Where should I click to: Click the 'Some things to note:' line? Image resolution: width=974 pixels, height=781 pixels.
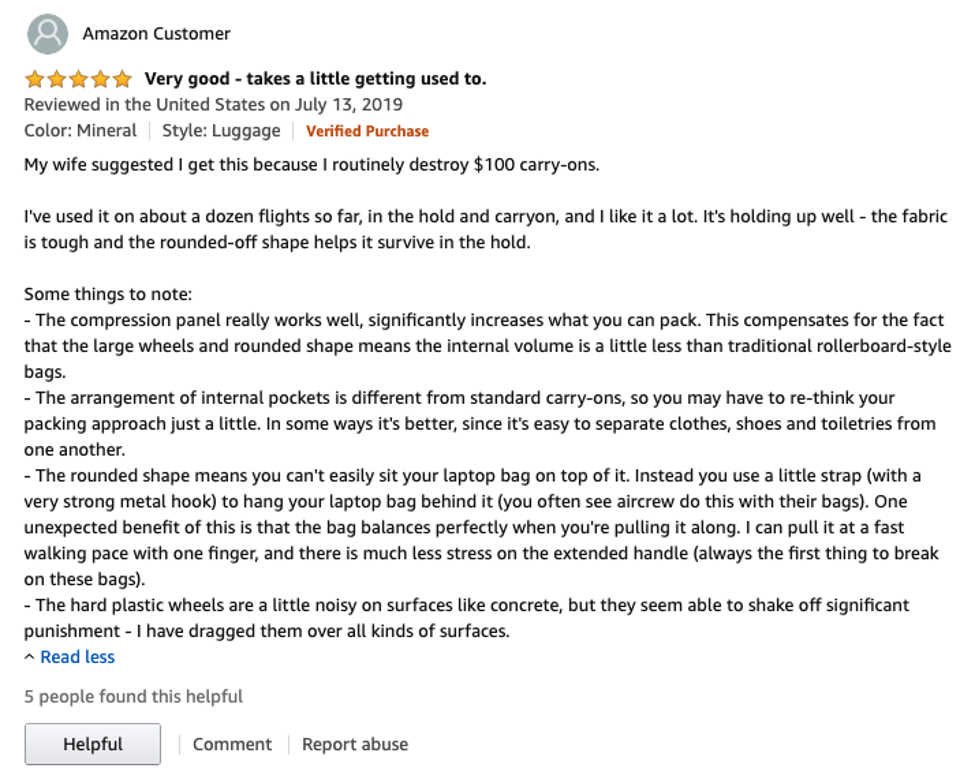(108, 294)
